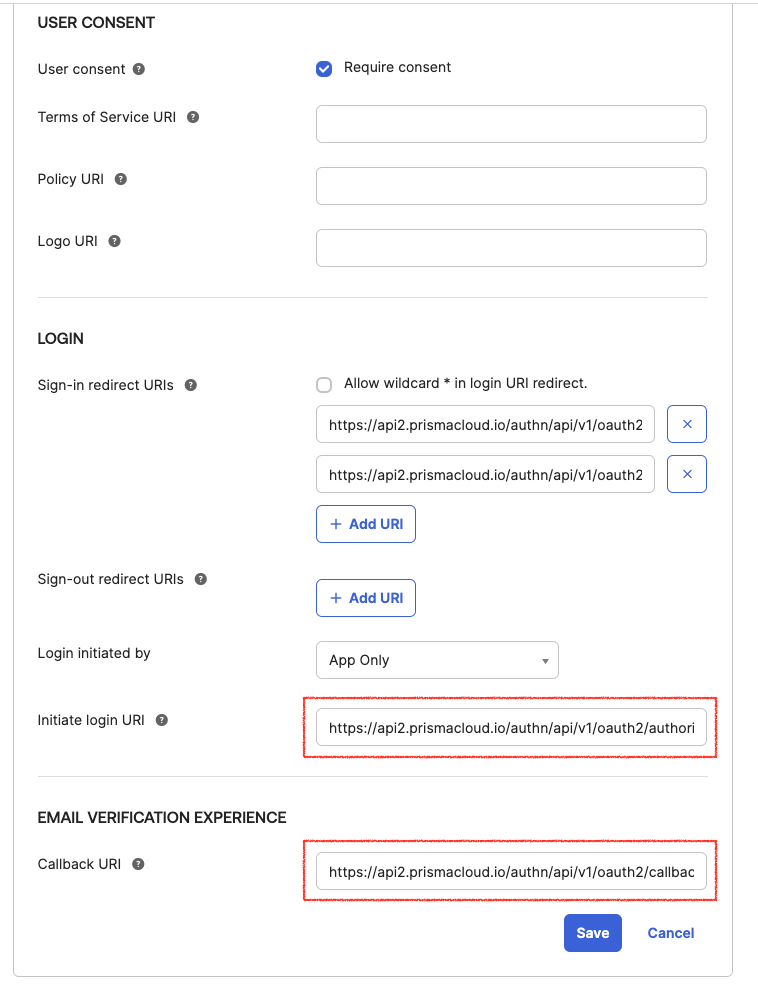The width and height of the screenshot is (758, 991).
Task: Click help icon beside Callback URI
Action: [139, 864]
